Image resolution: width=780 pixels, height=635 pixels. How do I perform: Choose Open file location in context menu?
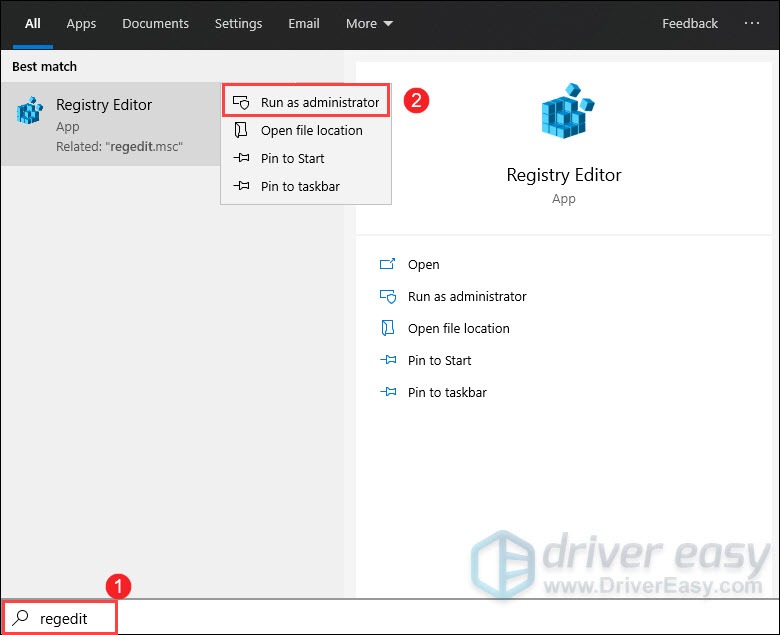pos(306,130)
